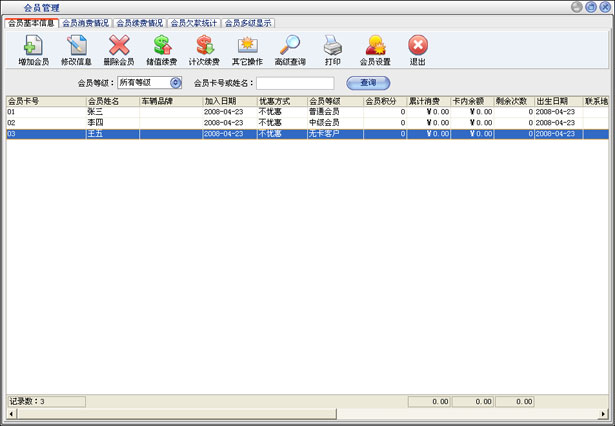Switch to the 会员消费情况 tab
Screen dimensions: 615x426
(86, 22)
